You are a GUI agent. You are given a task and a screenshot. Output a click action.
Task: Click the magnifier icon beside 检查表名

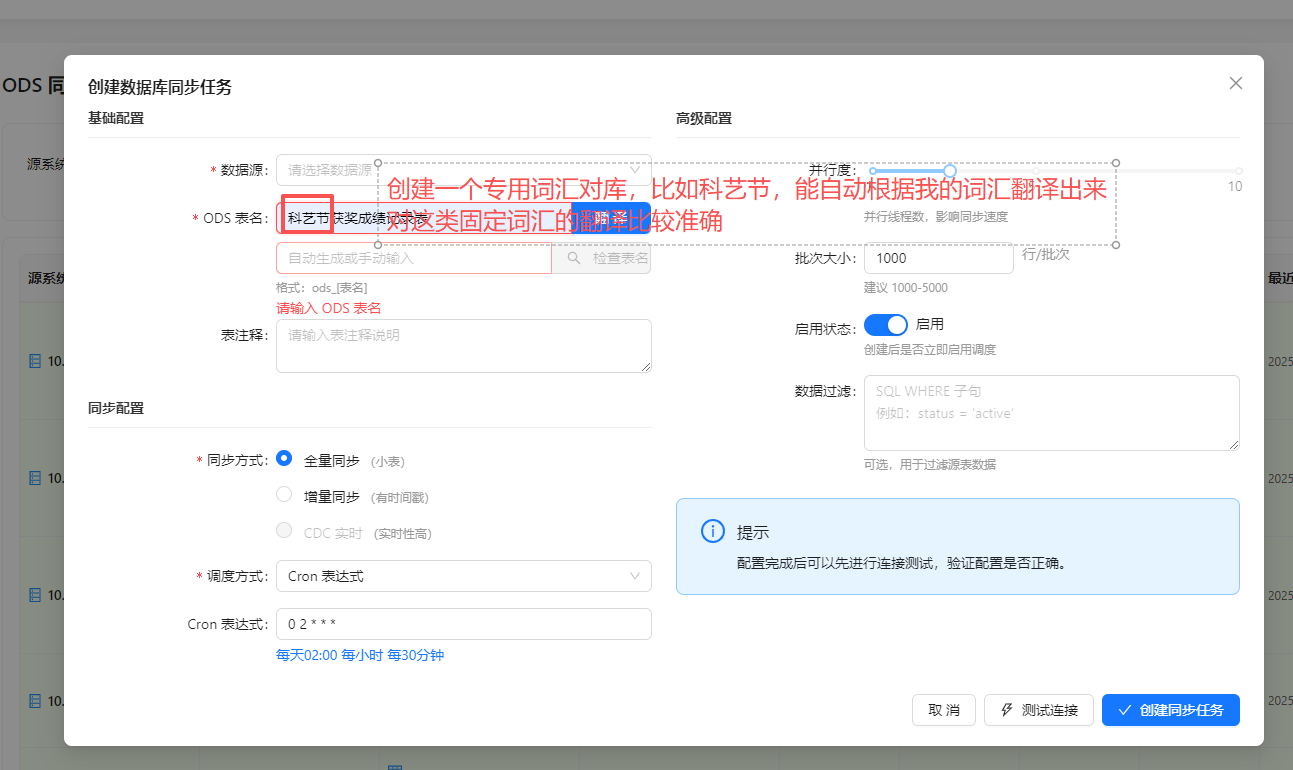point(574,258)
